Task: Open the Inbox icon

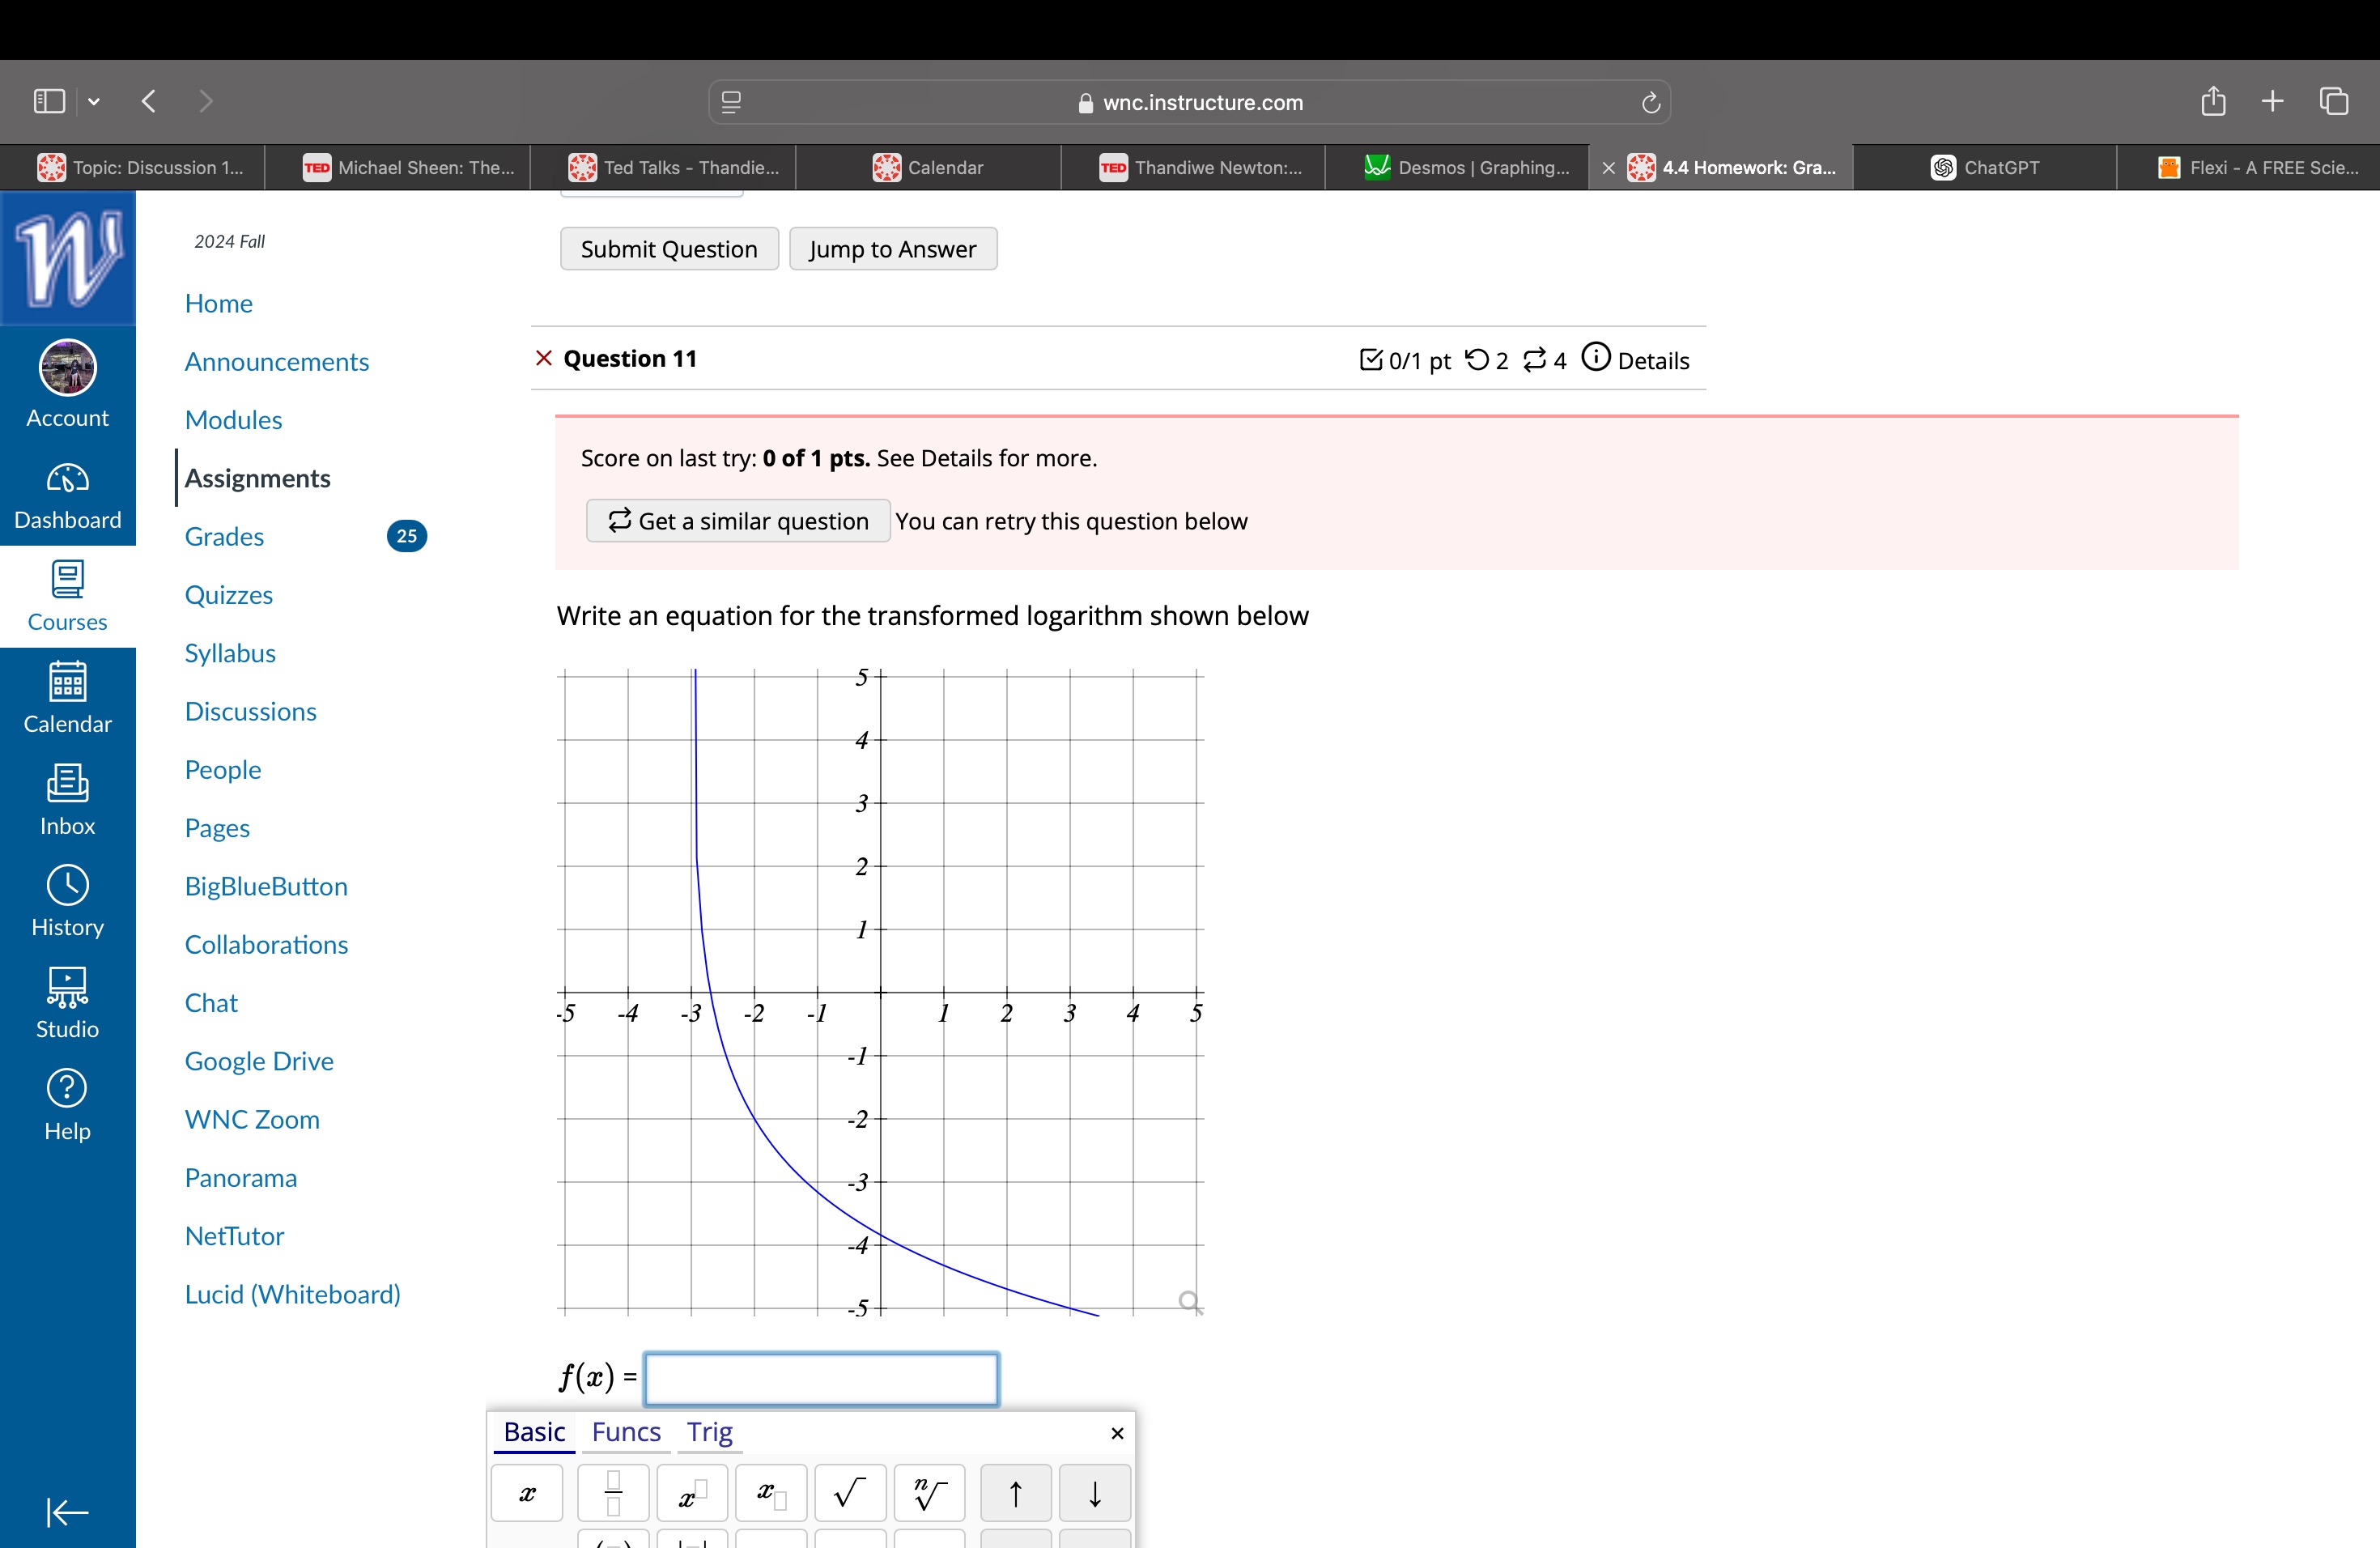Action: [68, 800]
